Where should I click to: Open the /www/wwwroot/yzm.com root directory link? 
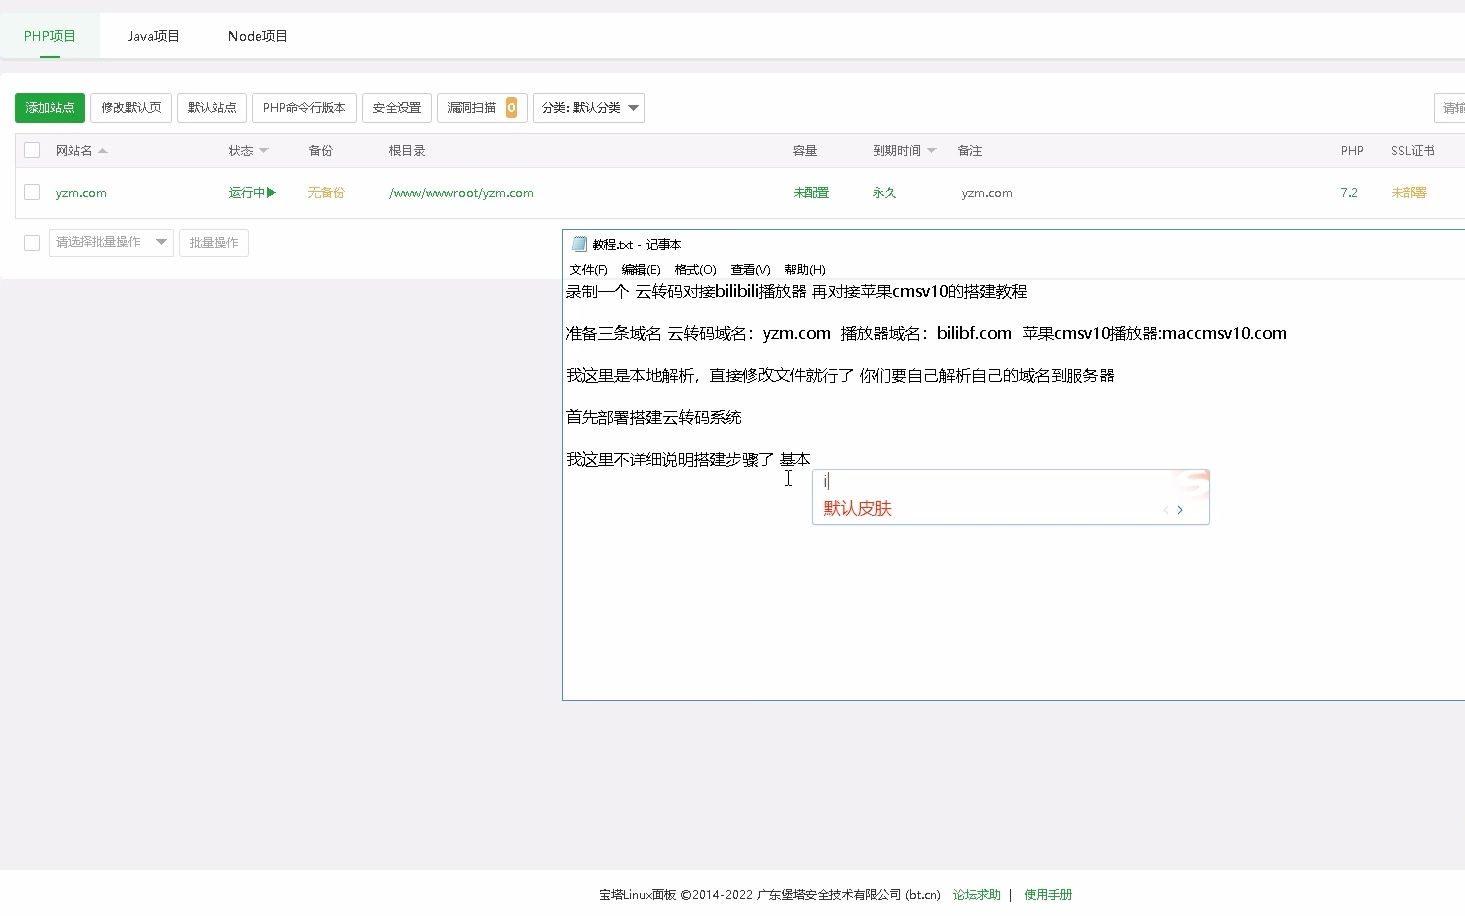coord(461,193)
